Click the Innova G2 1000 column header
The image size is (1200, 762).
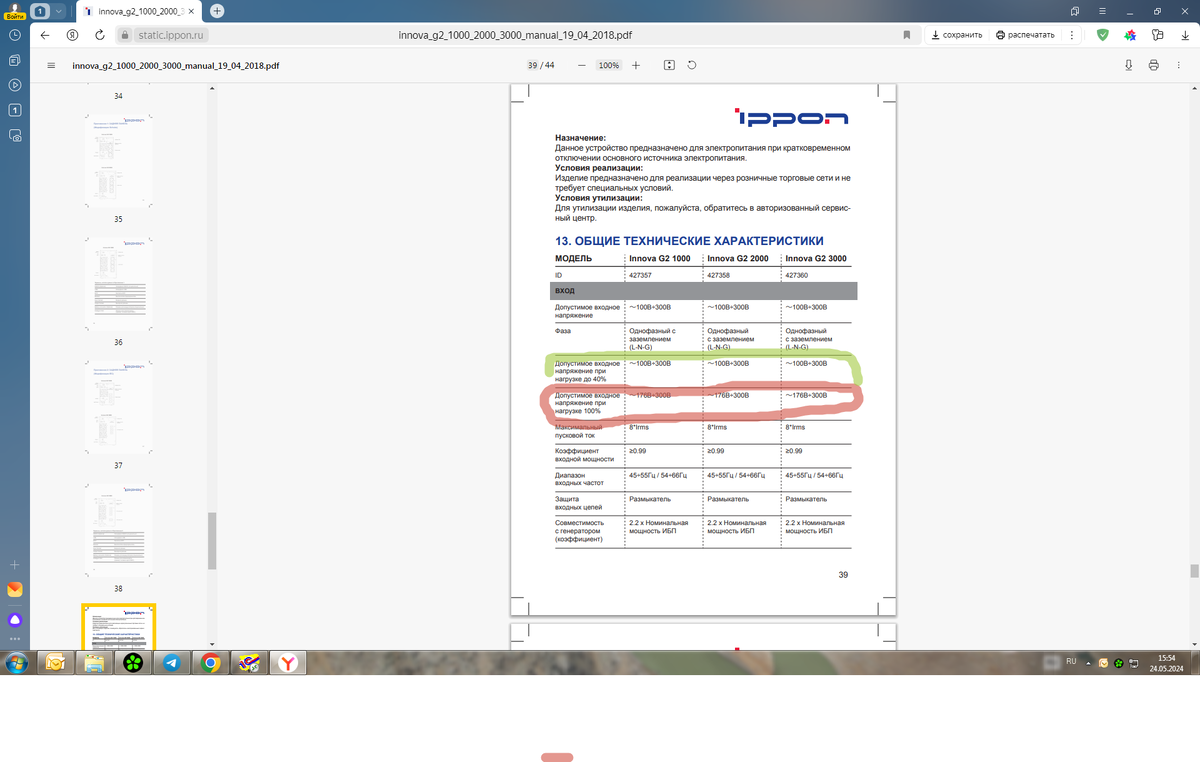(x=659, y=259)
